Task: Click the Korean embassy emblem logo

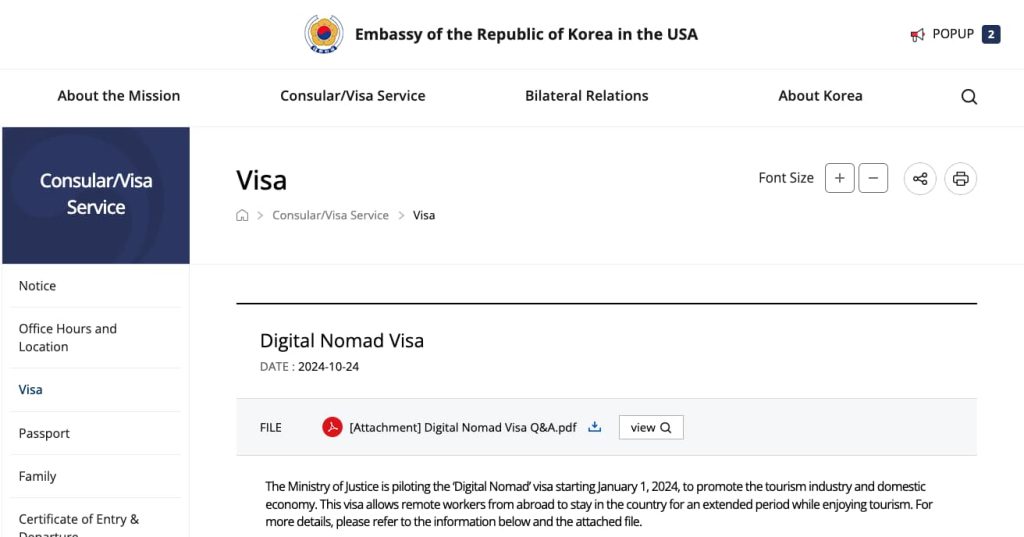Action: tap(323, 34)
